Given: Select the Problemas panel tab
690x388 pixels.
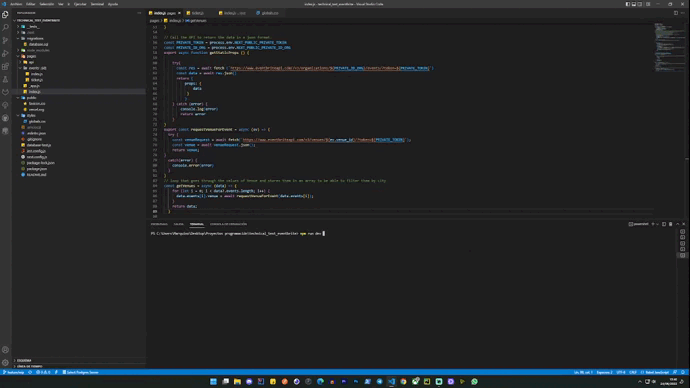Looking at the screenshot, I should point(159,224).
